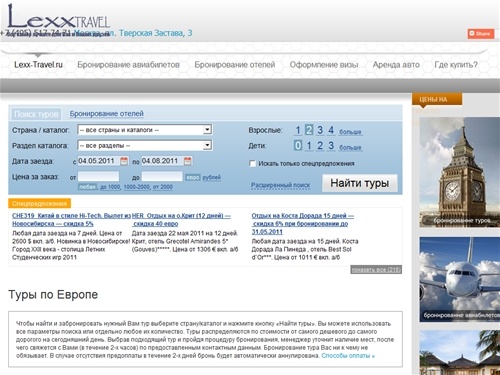Select евро currency option
Viewport: 500px width, 375px height.
point(193,178)
